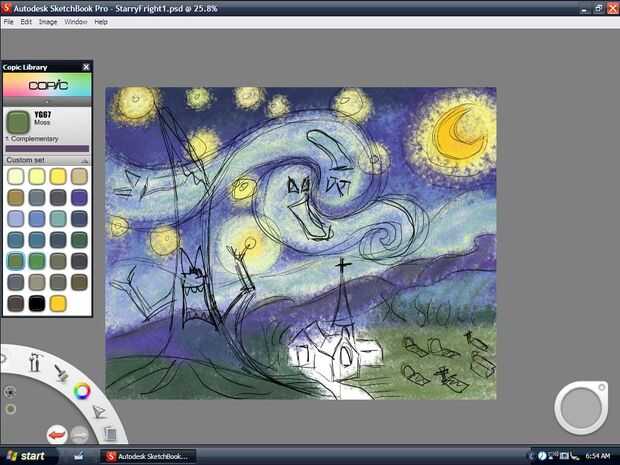Screen dimensions: 620x465
Task: Click the Show Desktop quick launch icon
Action: pyautogui.click(x=78, y=456)
